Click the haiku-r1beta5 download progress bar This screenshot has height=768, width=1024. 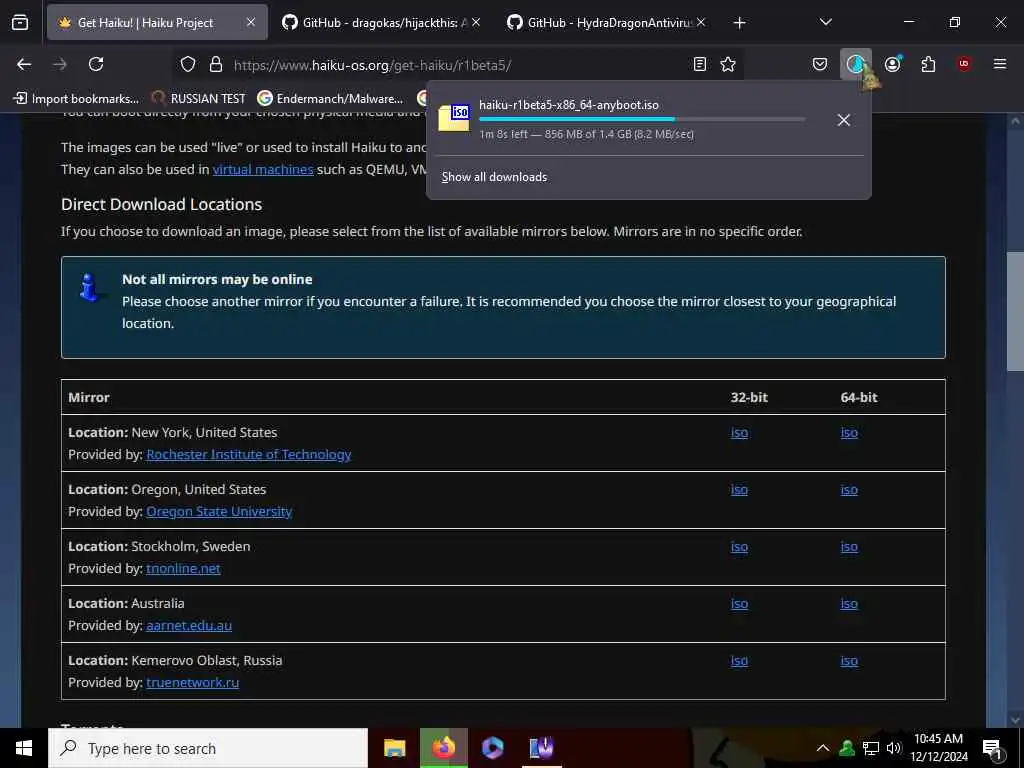coord(642,120)
